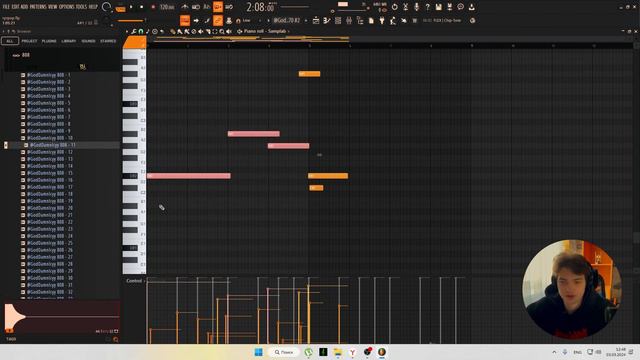Select sample @GodDamnIyy 808 - 20
Screen dimensions: 640x360
coord(50,208)
